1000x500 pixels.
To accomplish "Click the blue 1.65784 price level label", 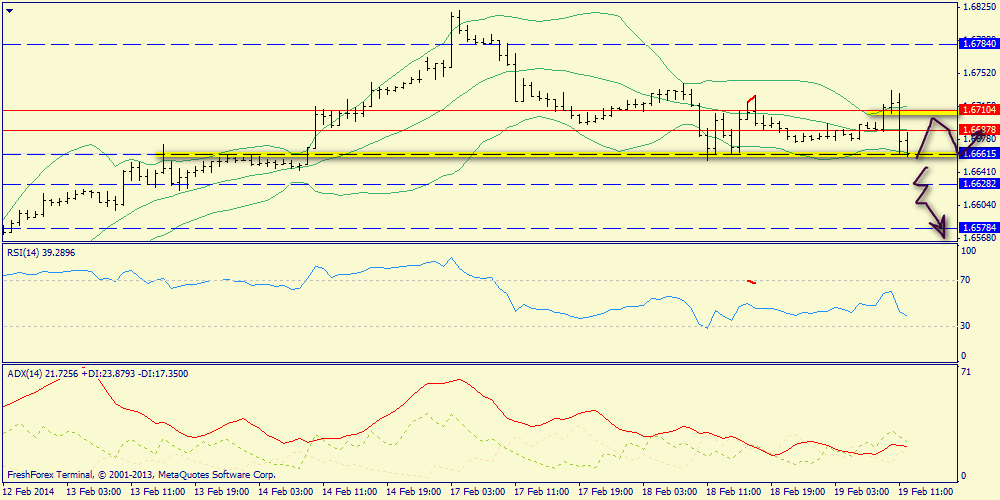I will pos(978,228).
